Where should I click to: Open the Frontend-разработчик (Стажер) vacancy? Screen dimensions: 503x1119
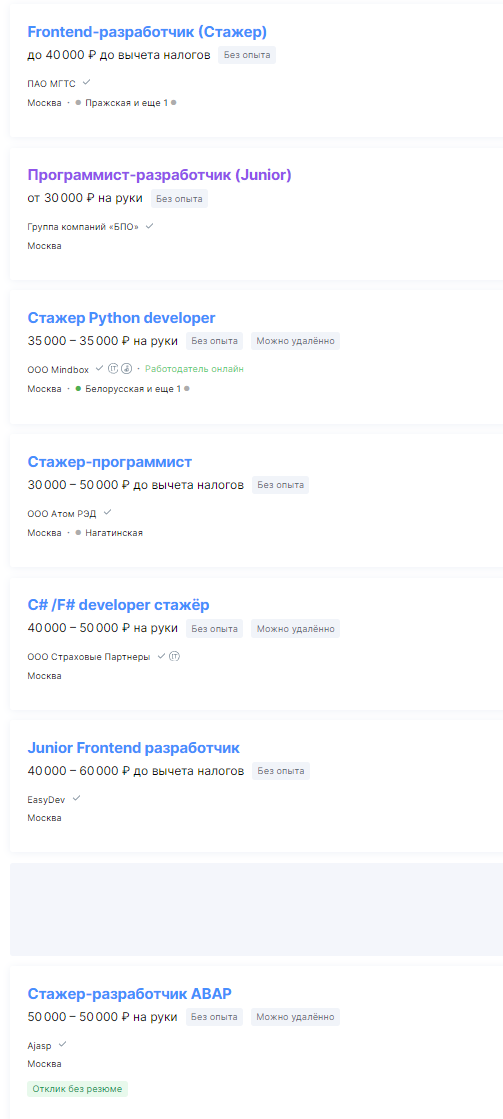[147, 32]
